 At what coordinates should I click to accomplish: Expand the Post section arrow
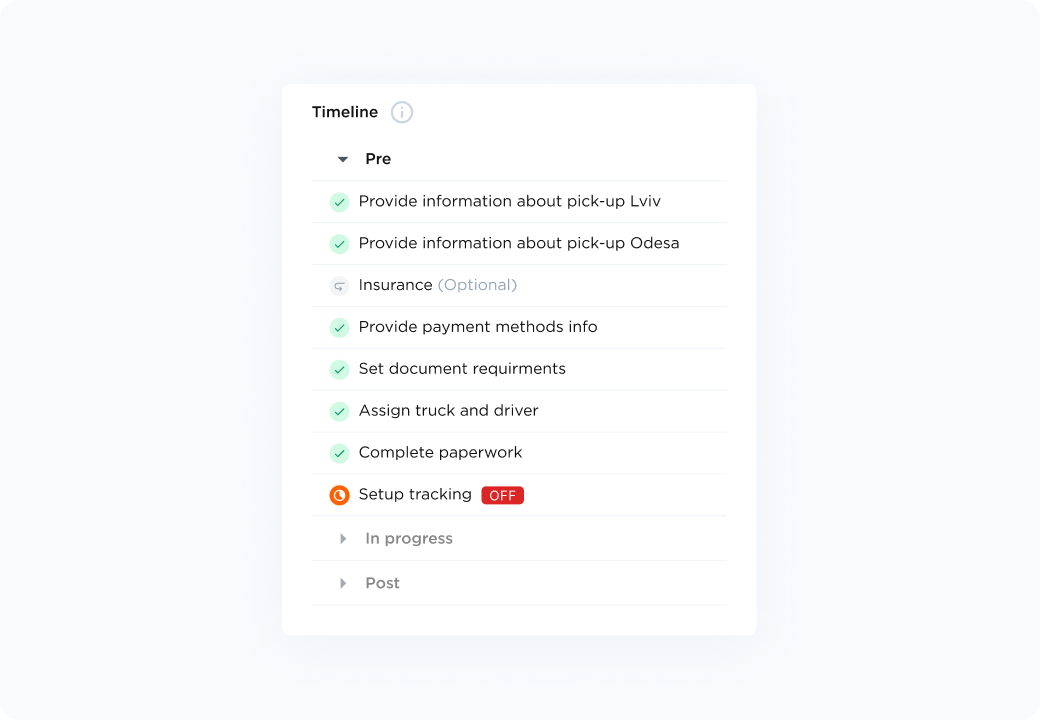tap(343, 583)
